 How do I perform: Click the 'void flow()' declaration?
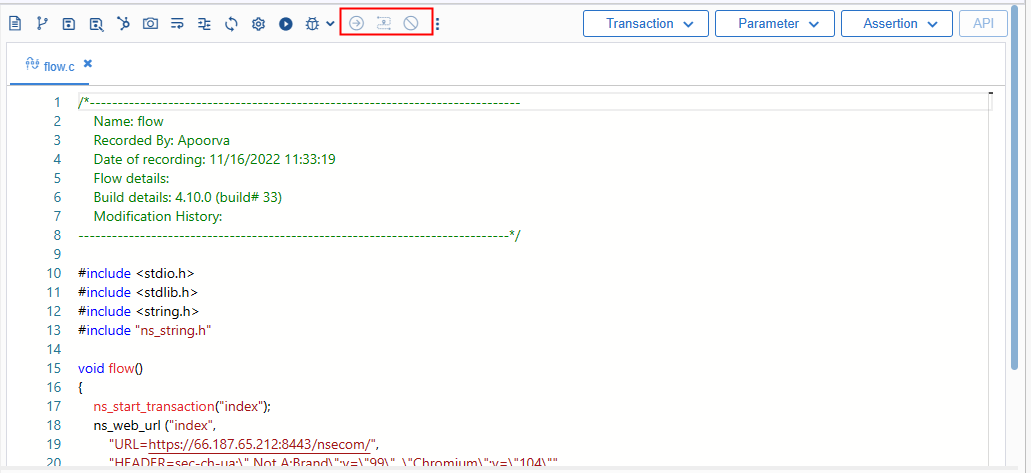click(110, 368)
